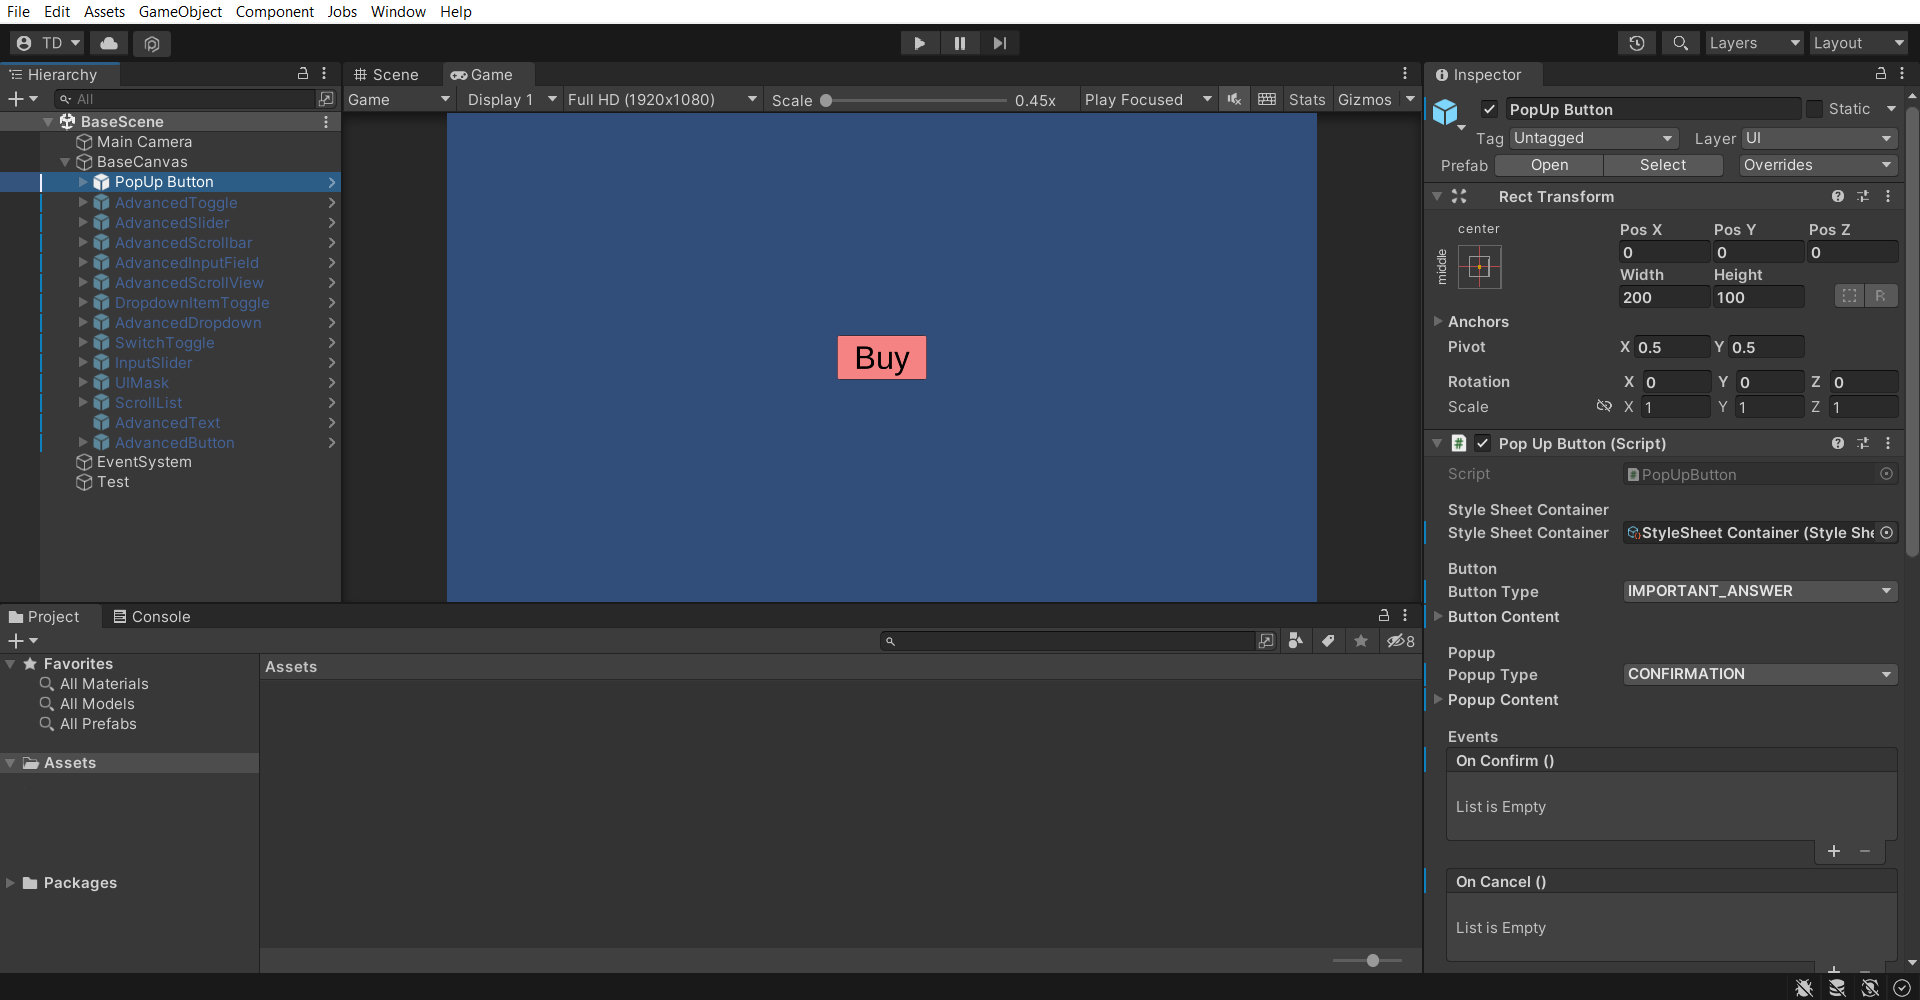Toggle Rect Transform raw edit mode R

point(1881,296)
